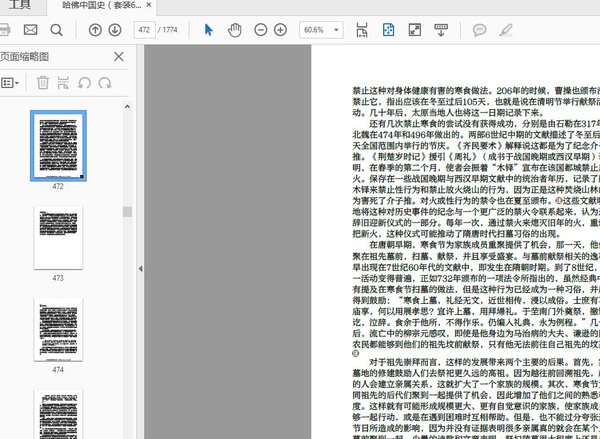Click the 页面缩略图 panel title
The height and width of the screenshot is (439, 600).
pos(24,57)
